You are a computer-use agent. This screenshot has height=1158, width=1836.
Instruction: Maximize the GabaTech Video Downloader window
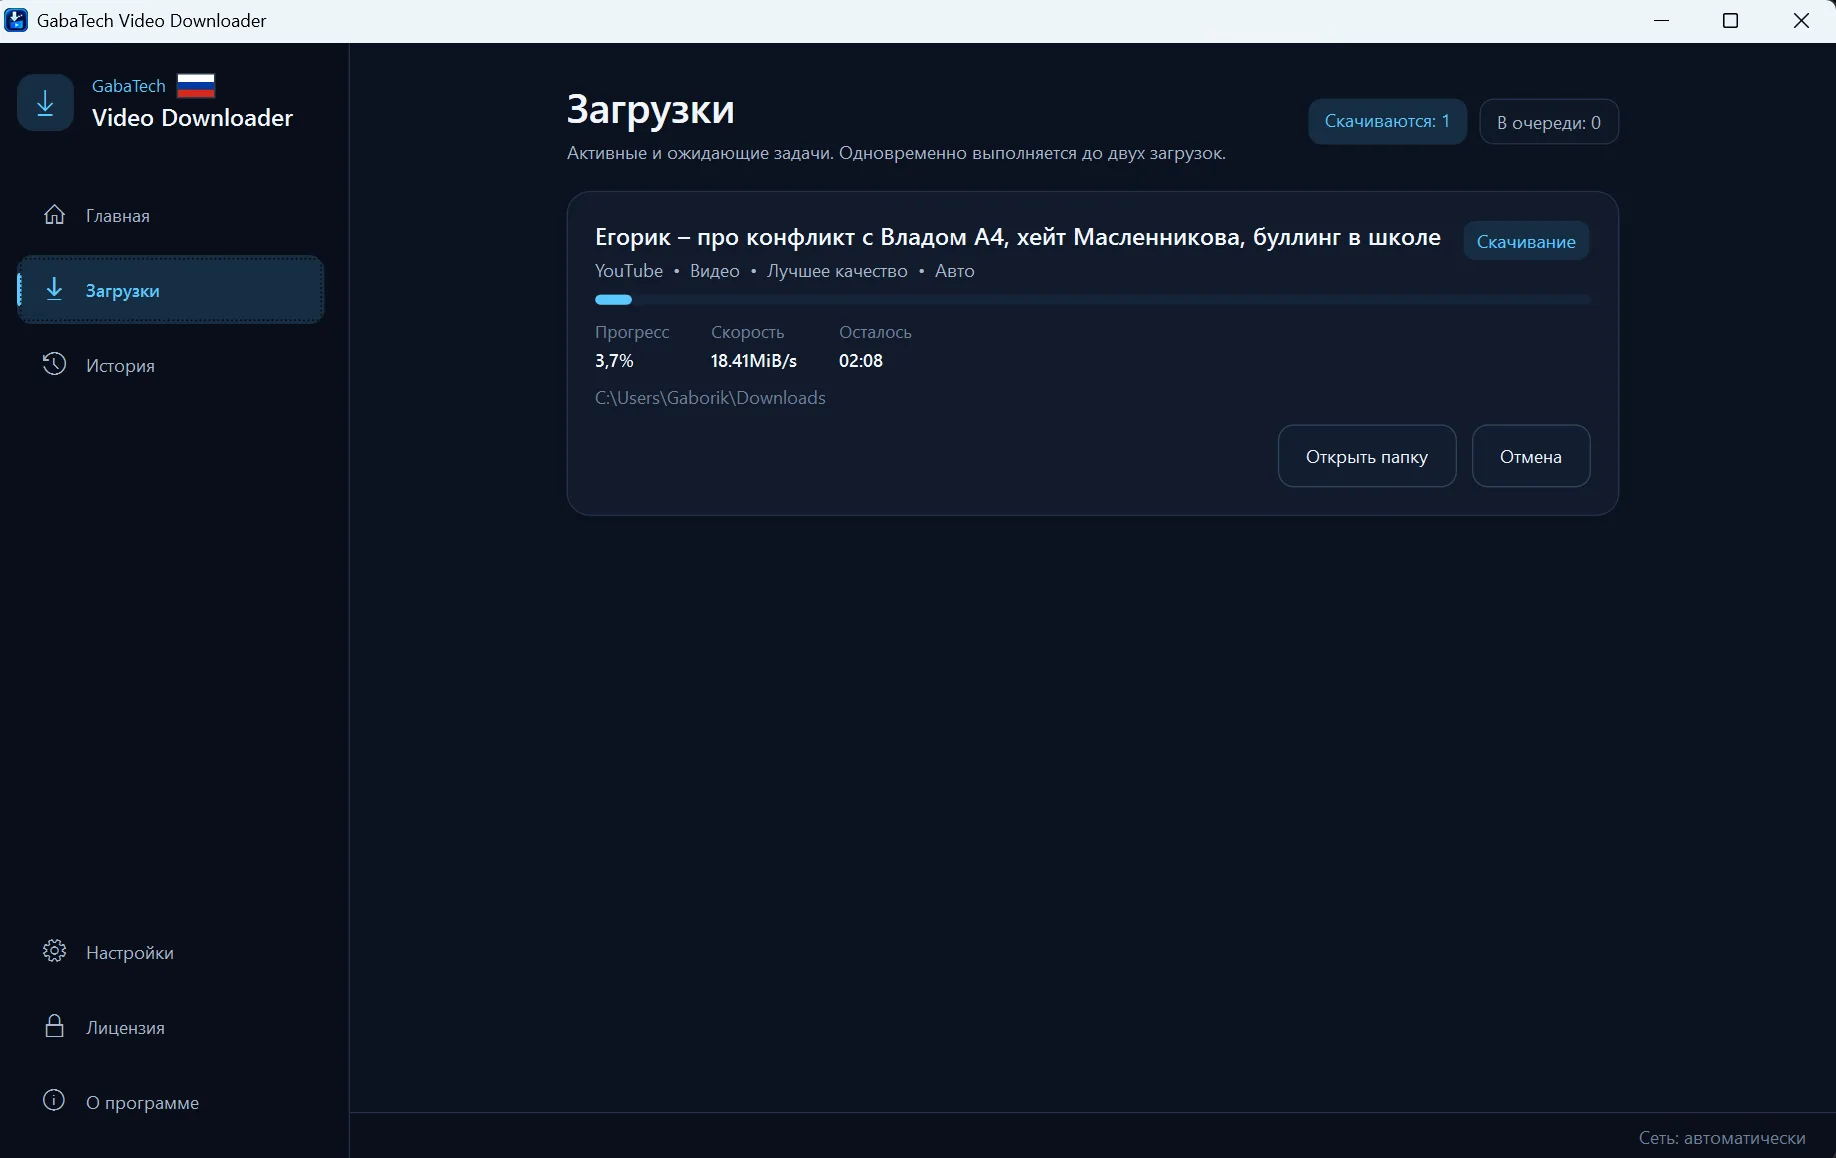pyautogui.click(x=1731, y=20)
